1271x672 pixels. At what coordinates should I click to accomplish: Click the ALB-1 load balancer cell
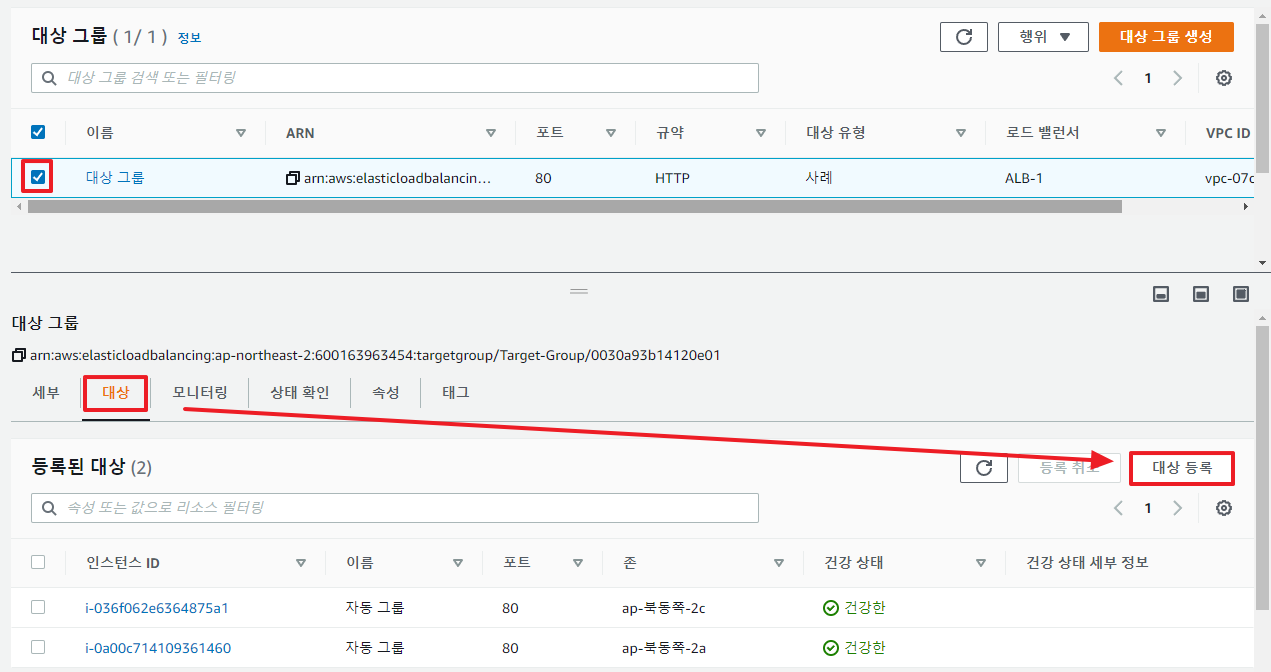click(x=1024, y=178)
